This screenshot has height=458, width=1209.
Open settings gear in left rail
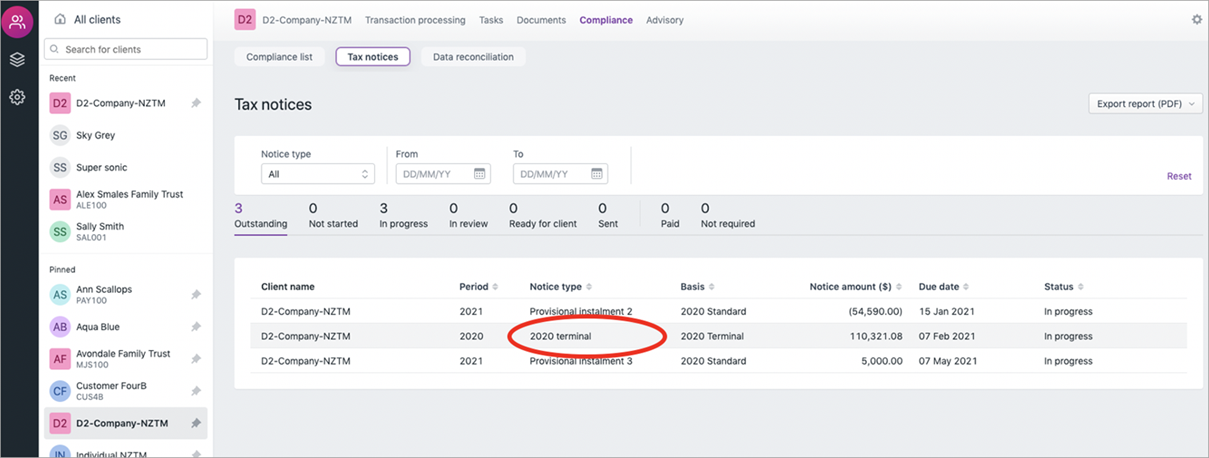[x=17, y=97]
